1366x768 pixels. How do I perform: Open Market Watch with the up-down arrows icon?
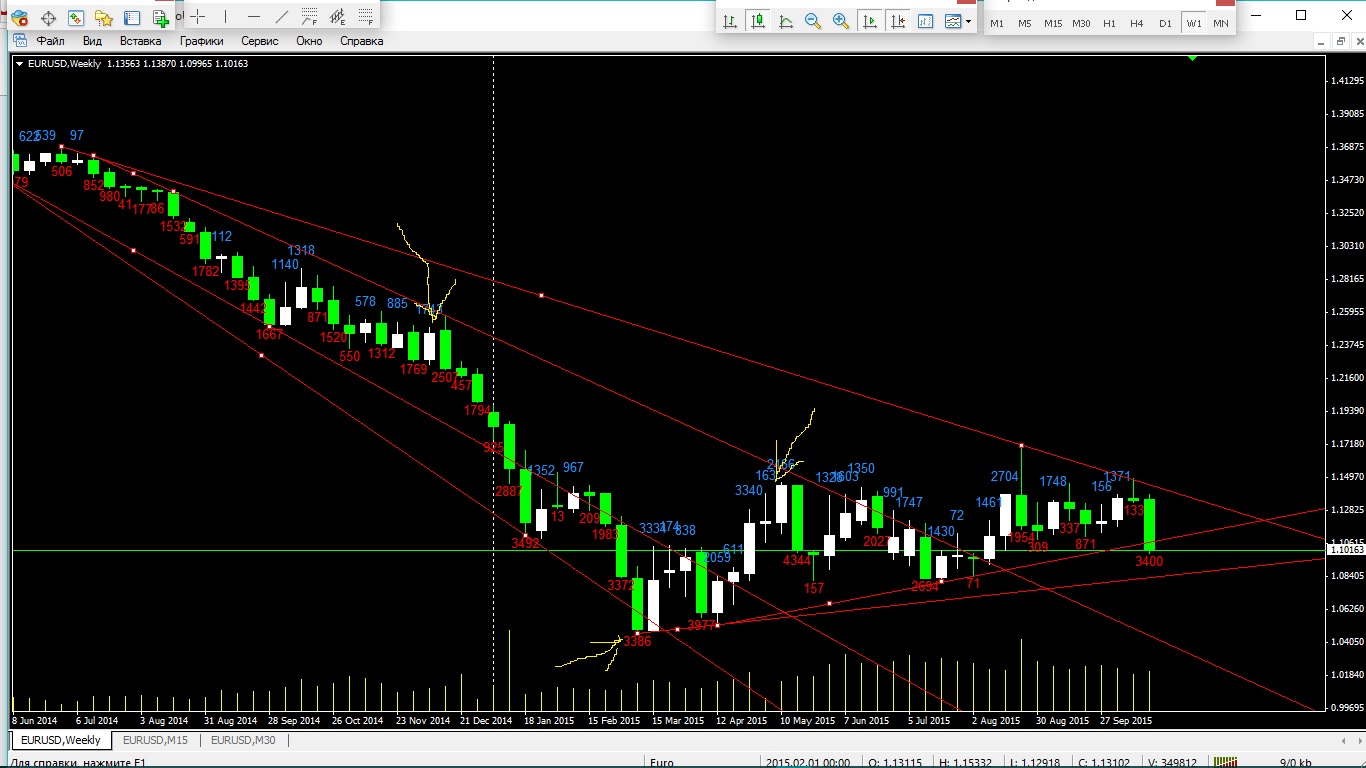click(76, 18)
